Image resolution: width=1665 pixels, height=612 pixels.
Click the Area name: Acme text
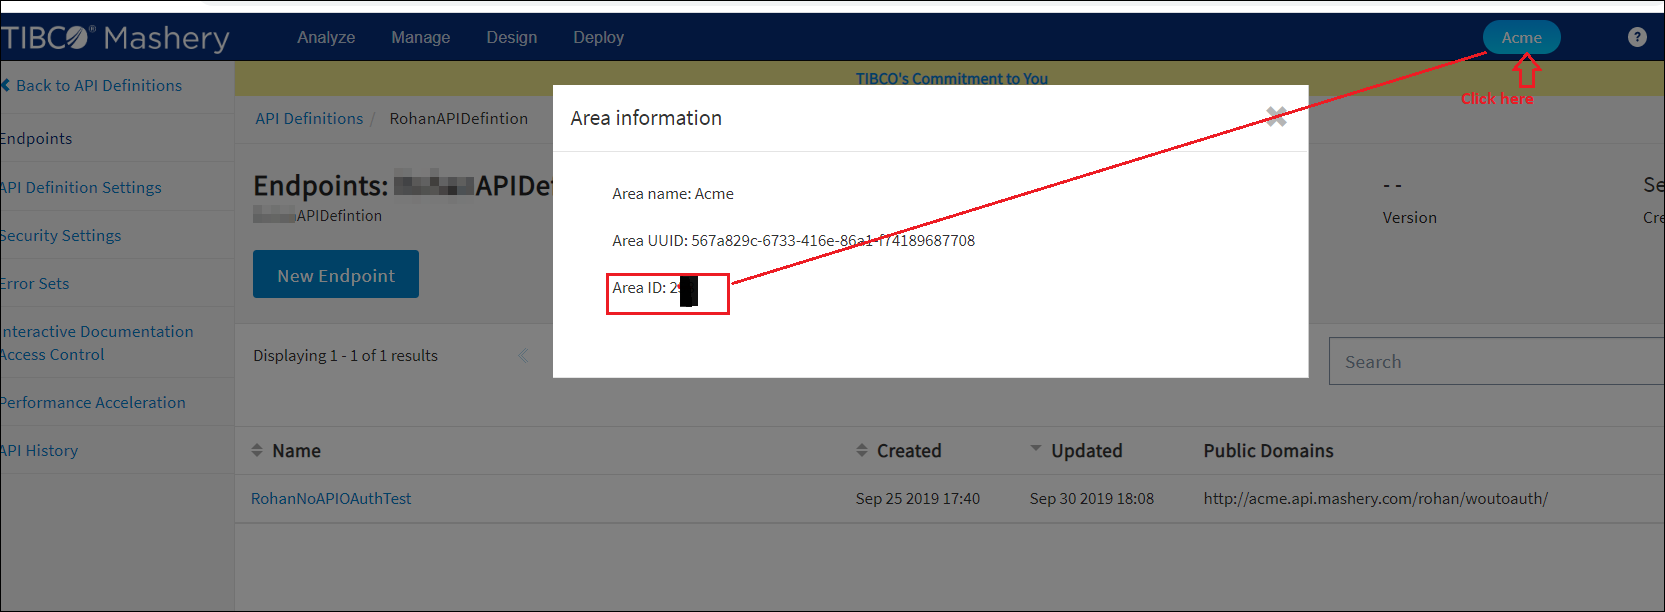click(x=673, y=194)
